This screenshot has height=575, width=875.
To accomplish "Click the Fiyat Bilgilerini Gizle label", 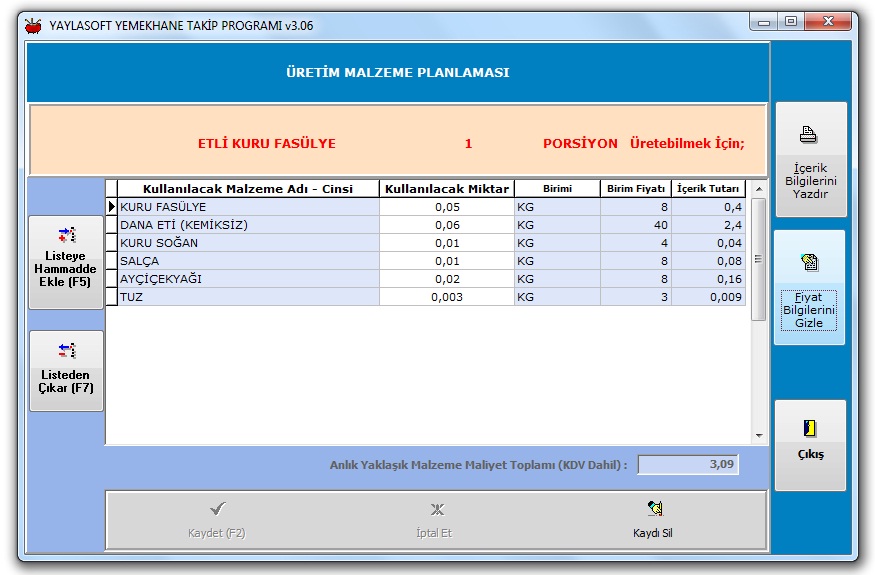I will pos(809,310).
